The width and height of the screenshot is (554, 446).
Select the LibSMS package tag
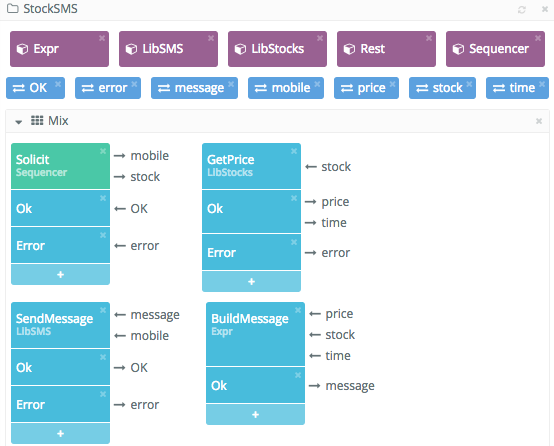pyautogui.click(x=169, y=49)
